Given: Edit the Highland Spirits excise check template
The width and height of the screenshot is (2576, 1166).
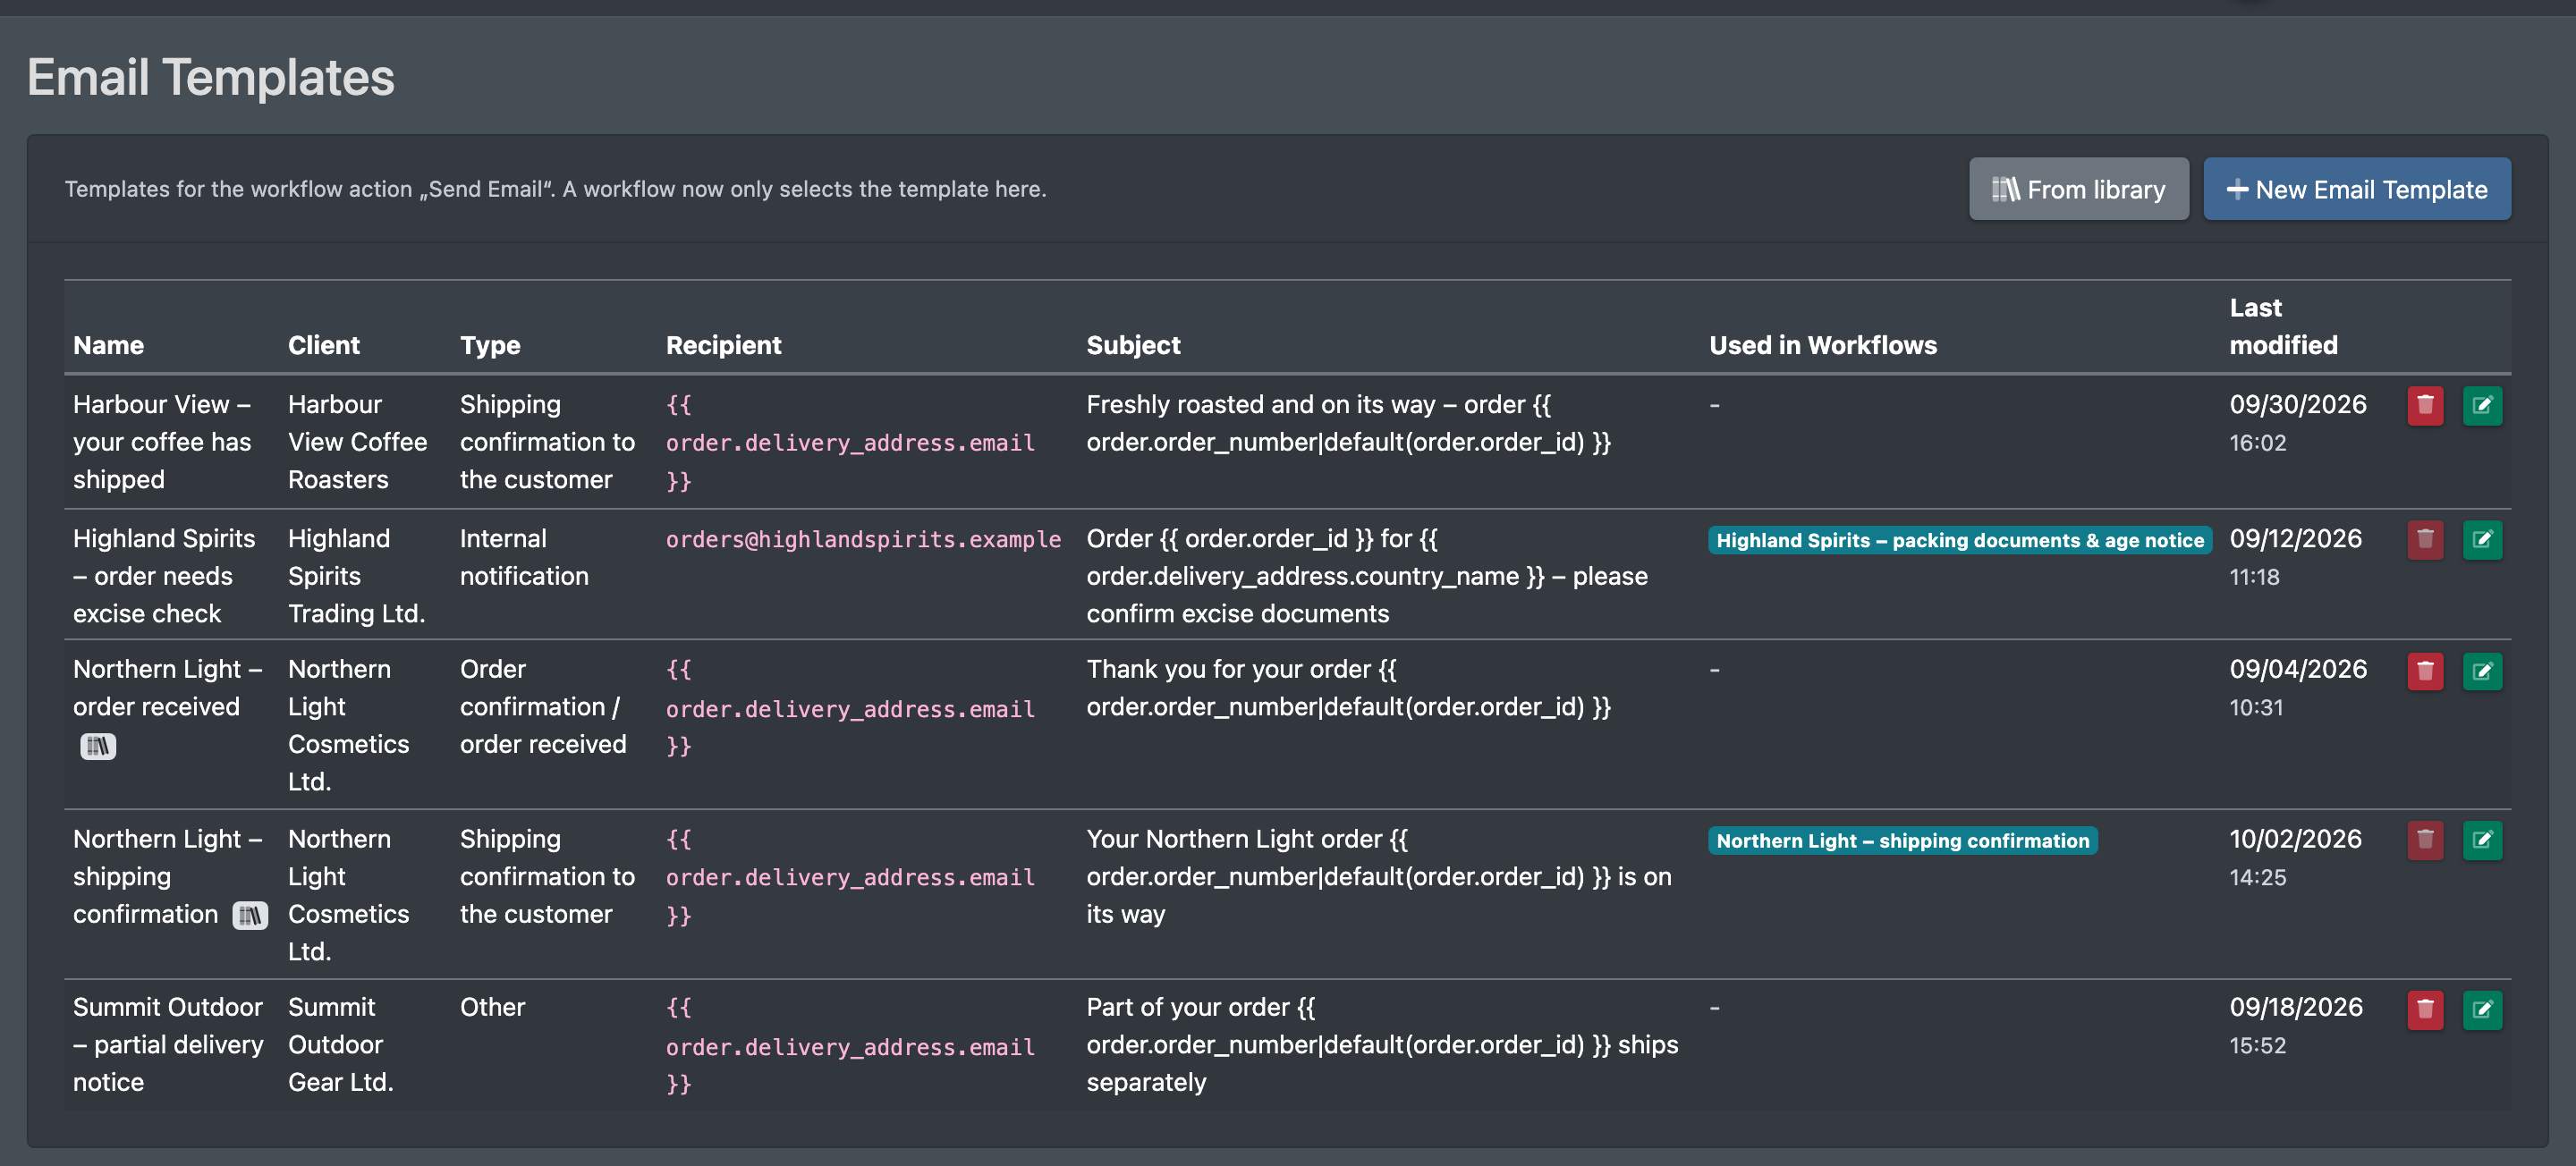Looking at the screenshot, I should 2482,540.
